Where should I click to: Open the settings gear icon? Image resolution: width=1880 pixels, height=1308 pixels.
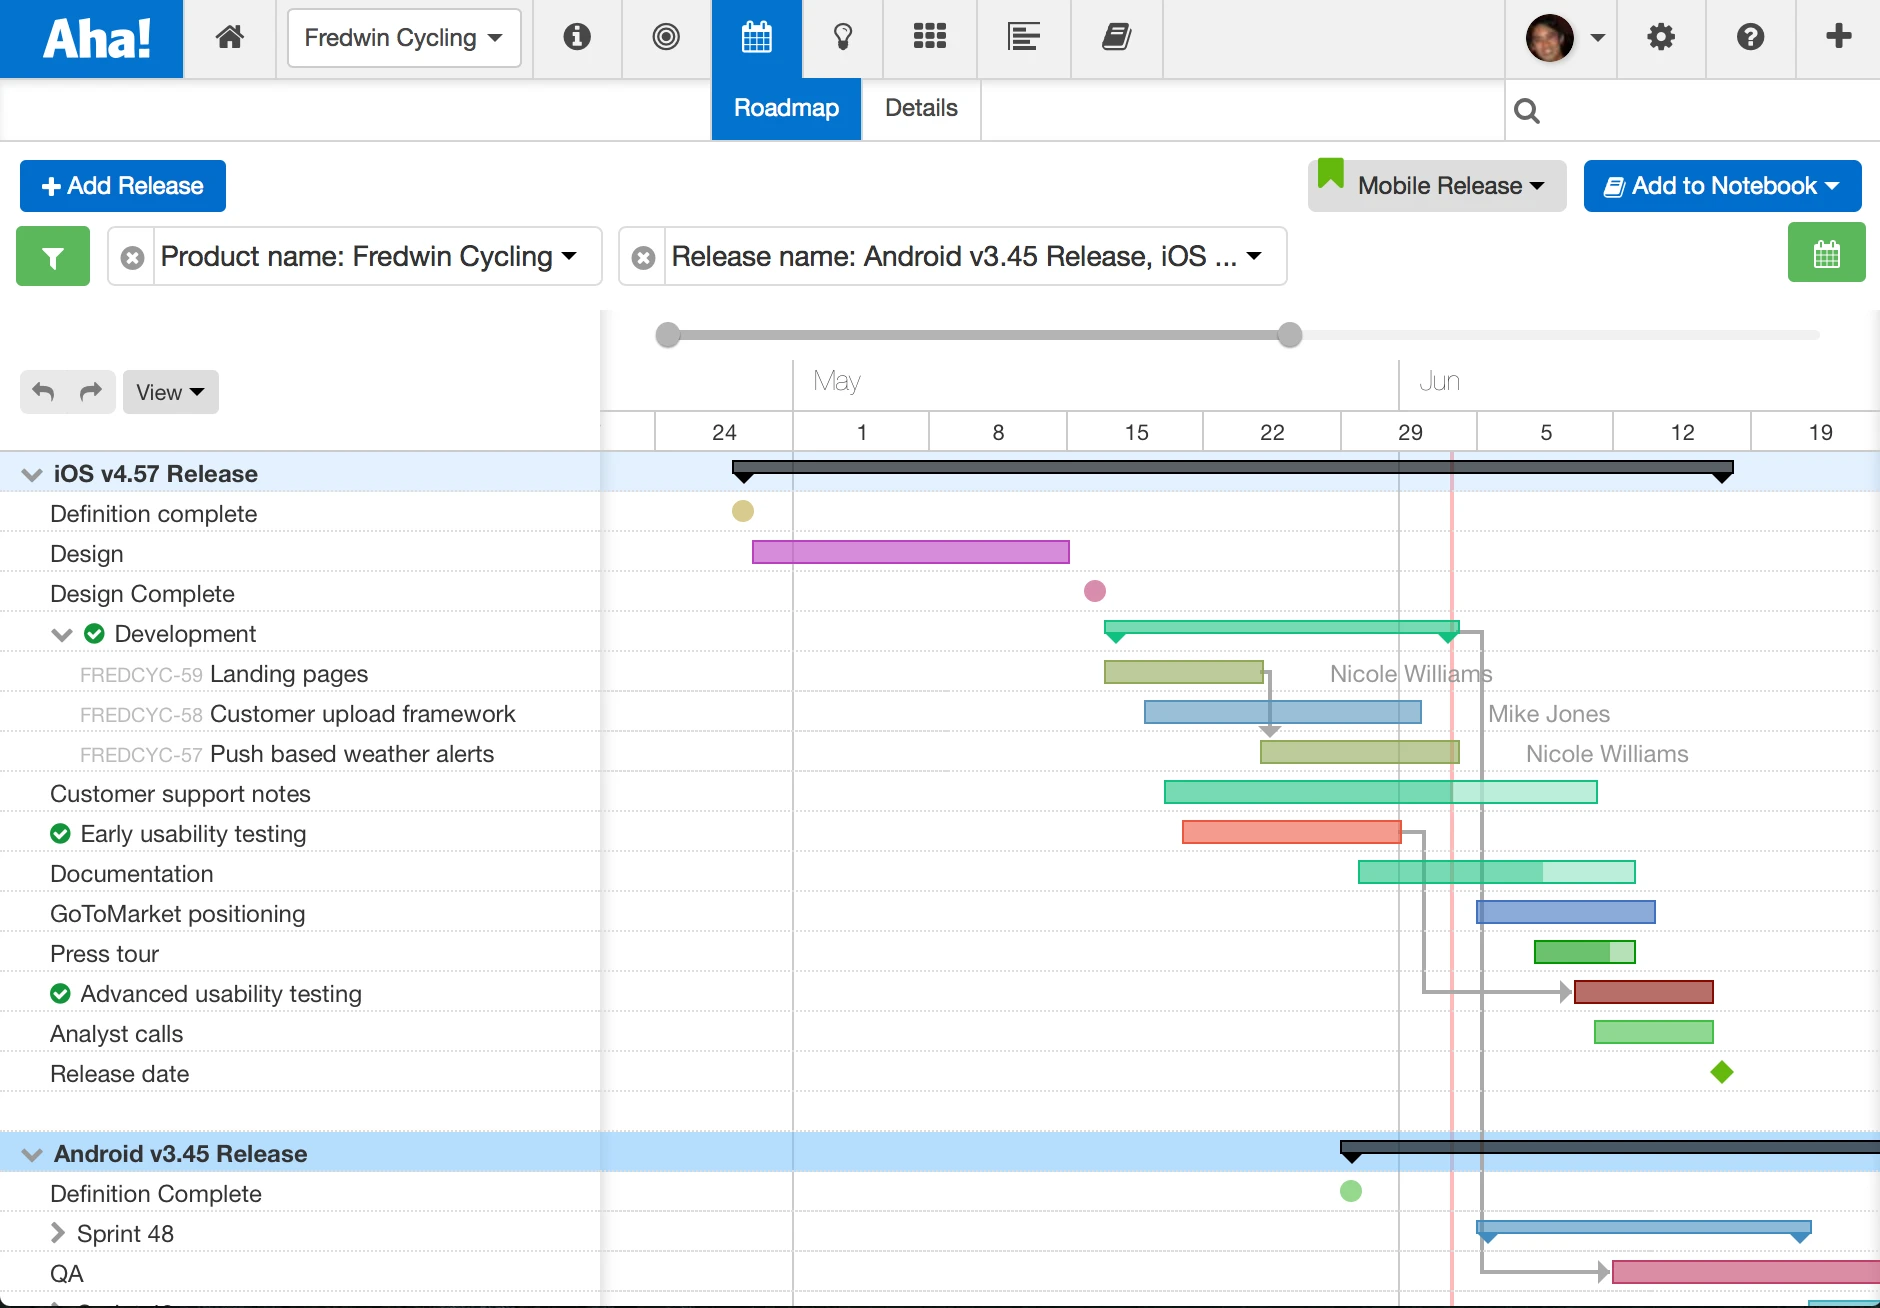point(1661,37)
